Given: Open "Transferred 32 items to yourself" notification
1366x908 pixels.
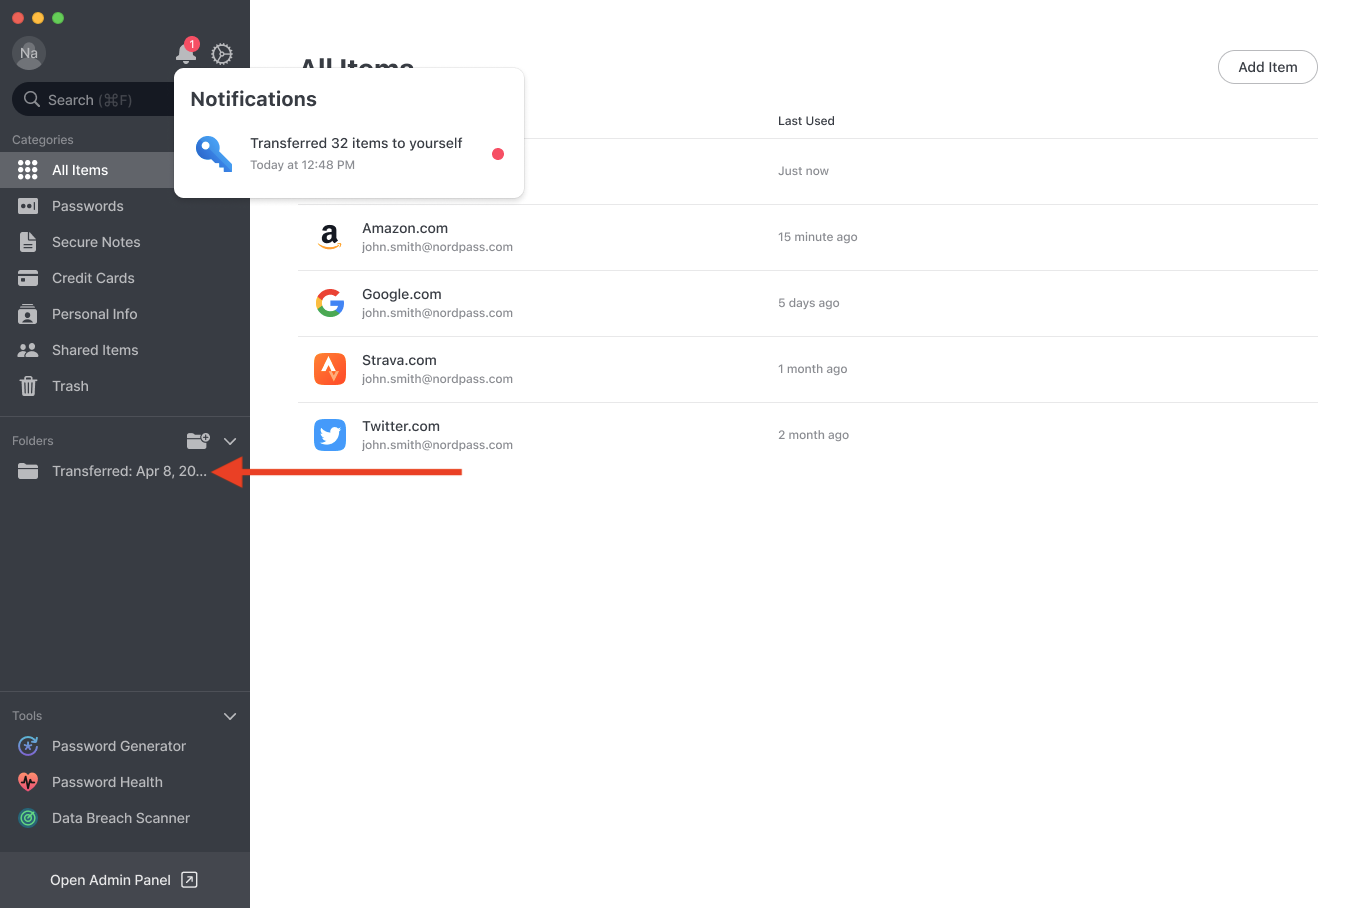Looking at the screenshot, I should tap(349, 154).
